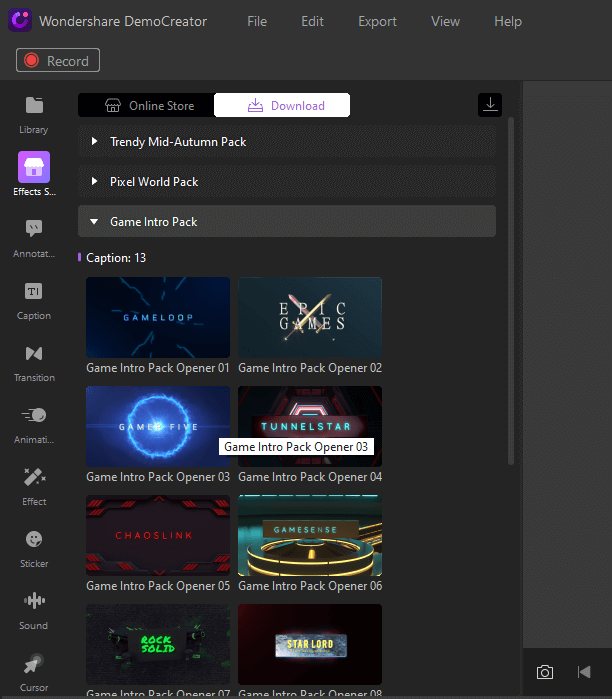Select the GAMELOOP Opener 01 thumbnail
This screenshot has height=699, width=612.
158,317
